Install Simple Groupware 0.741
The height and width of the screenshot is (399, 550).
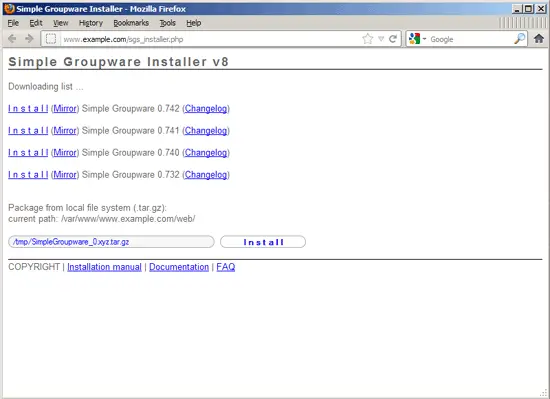28,130
